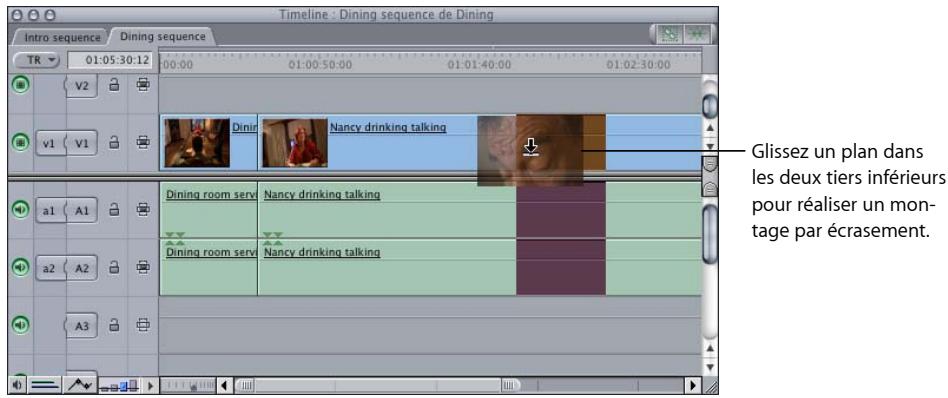
Task: Click the horizontal zoom slider right thumb tab
Action: coord(510,385)
